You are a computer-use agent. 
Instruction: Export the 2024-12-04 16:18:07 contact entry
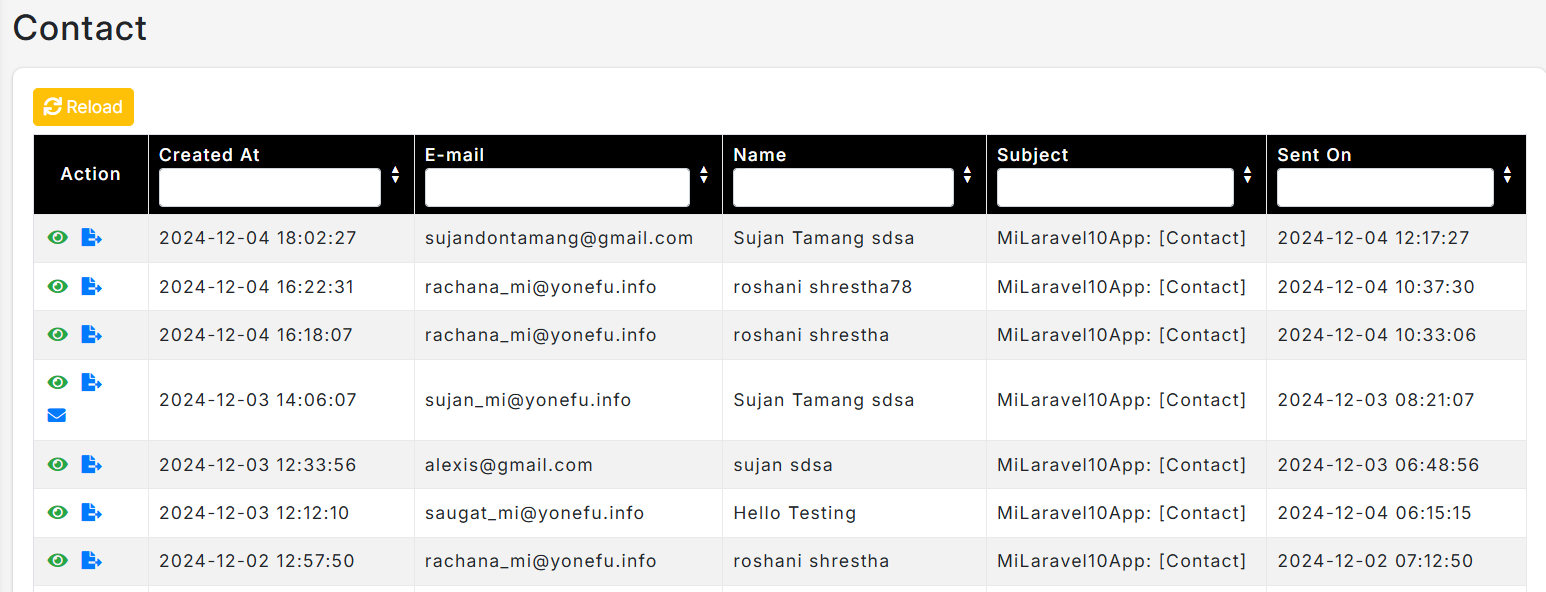tap(91, 334)
